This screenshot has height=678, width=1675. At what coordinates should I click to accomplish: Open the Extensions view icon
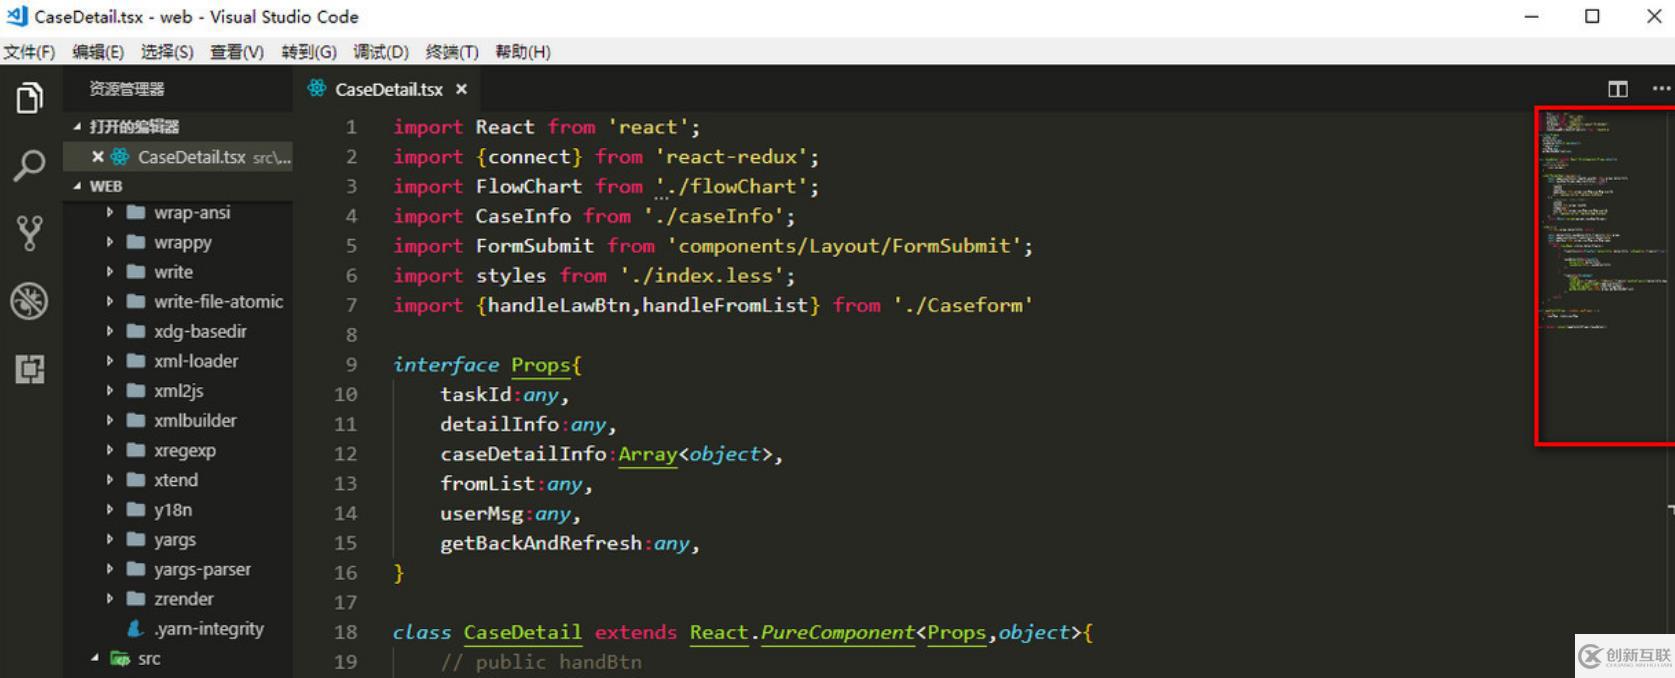(x=30, y=369)
